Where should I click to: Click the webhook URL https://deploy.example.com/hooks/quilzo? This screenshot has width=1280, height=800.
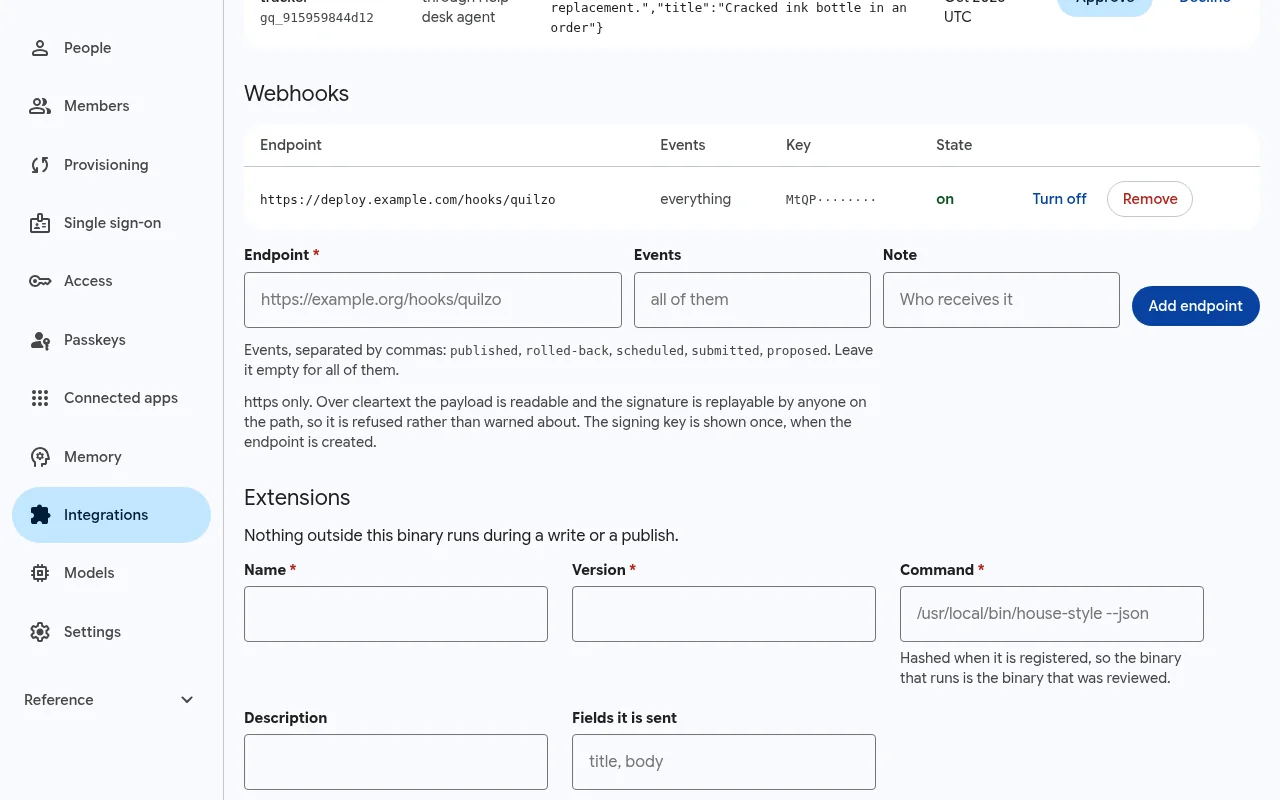tap(408, 200)
